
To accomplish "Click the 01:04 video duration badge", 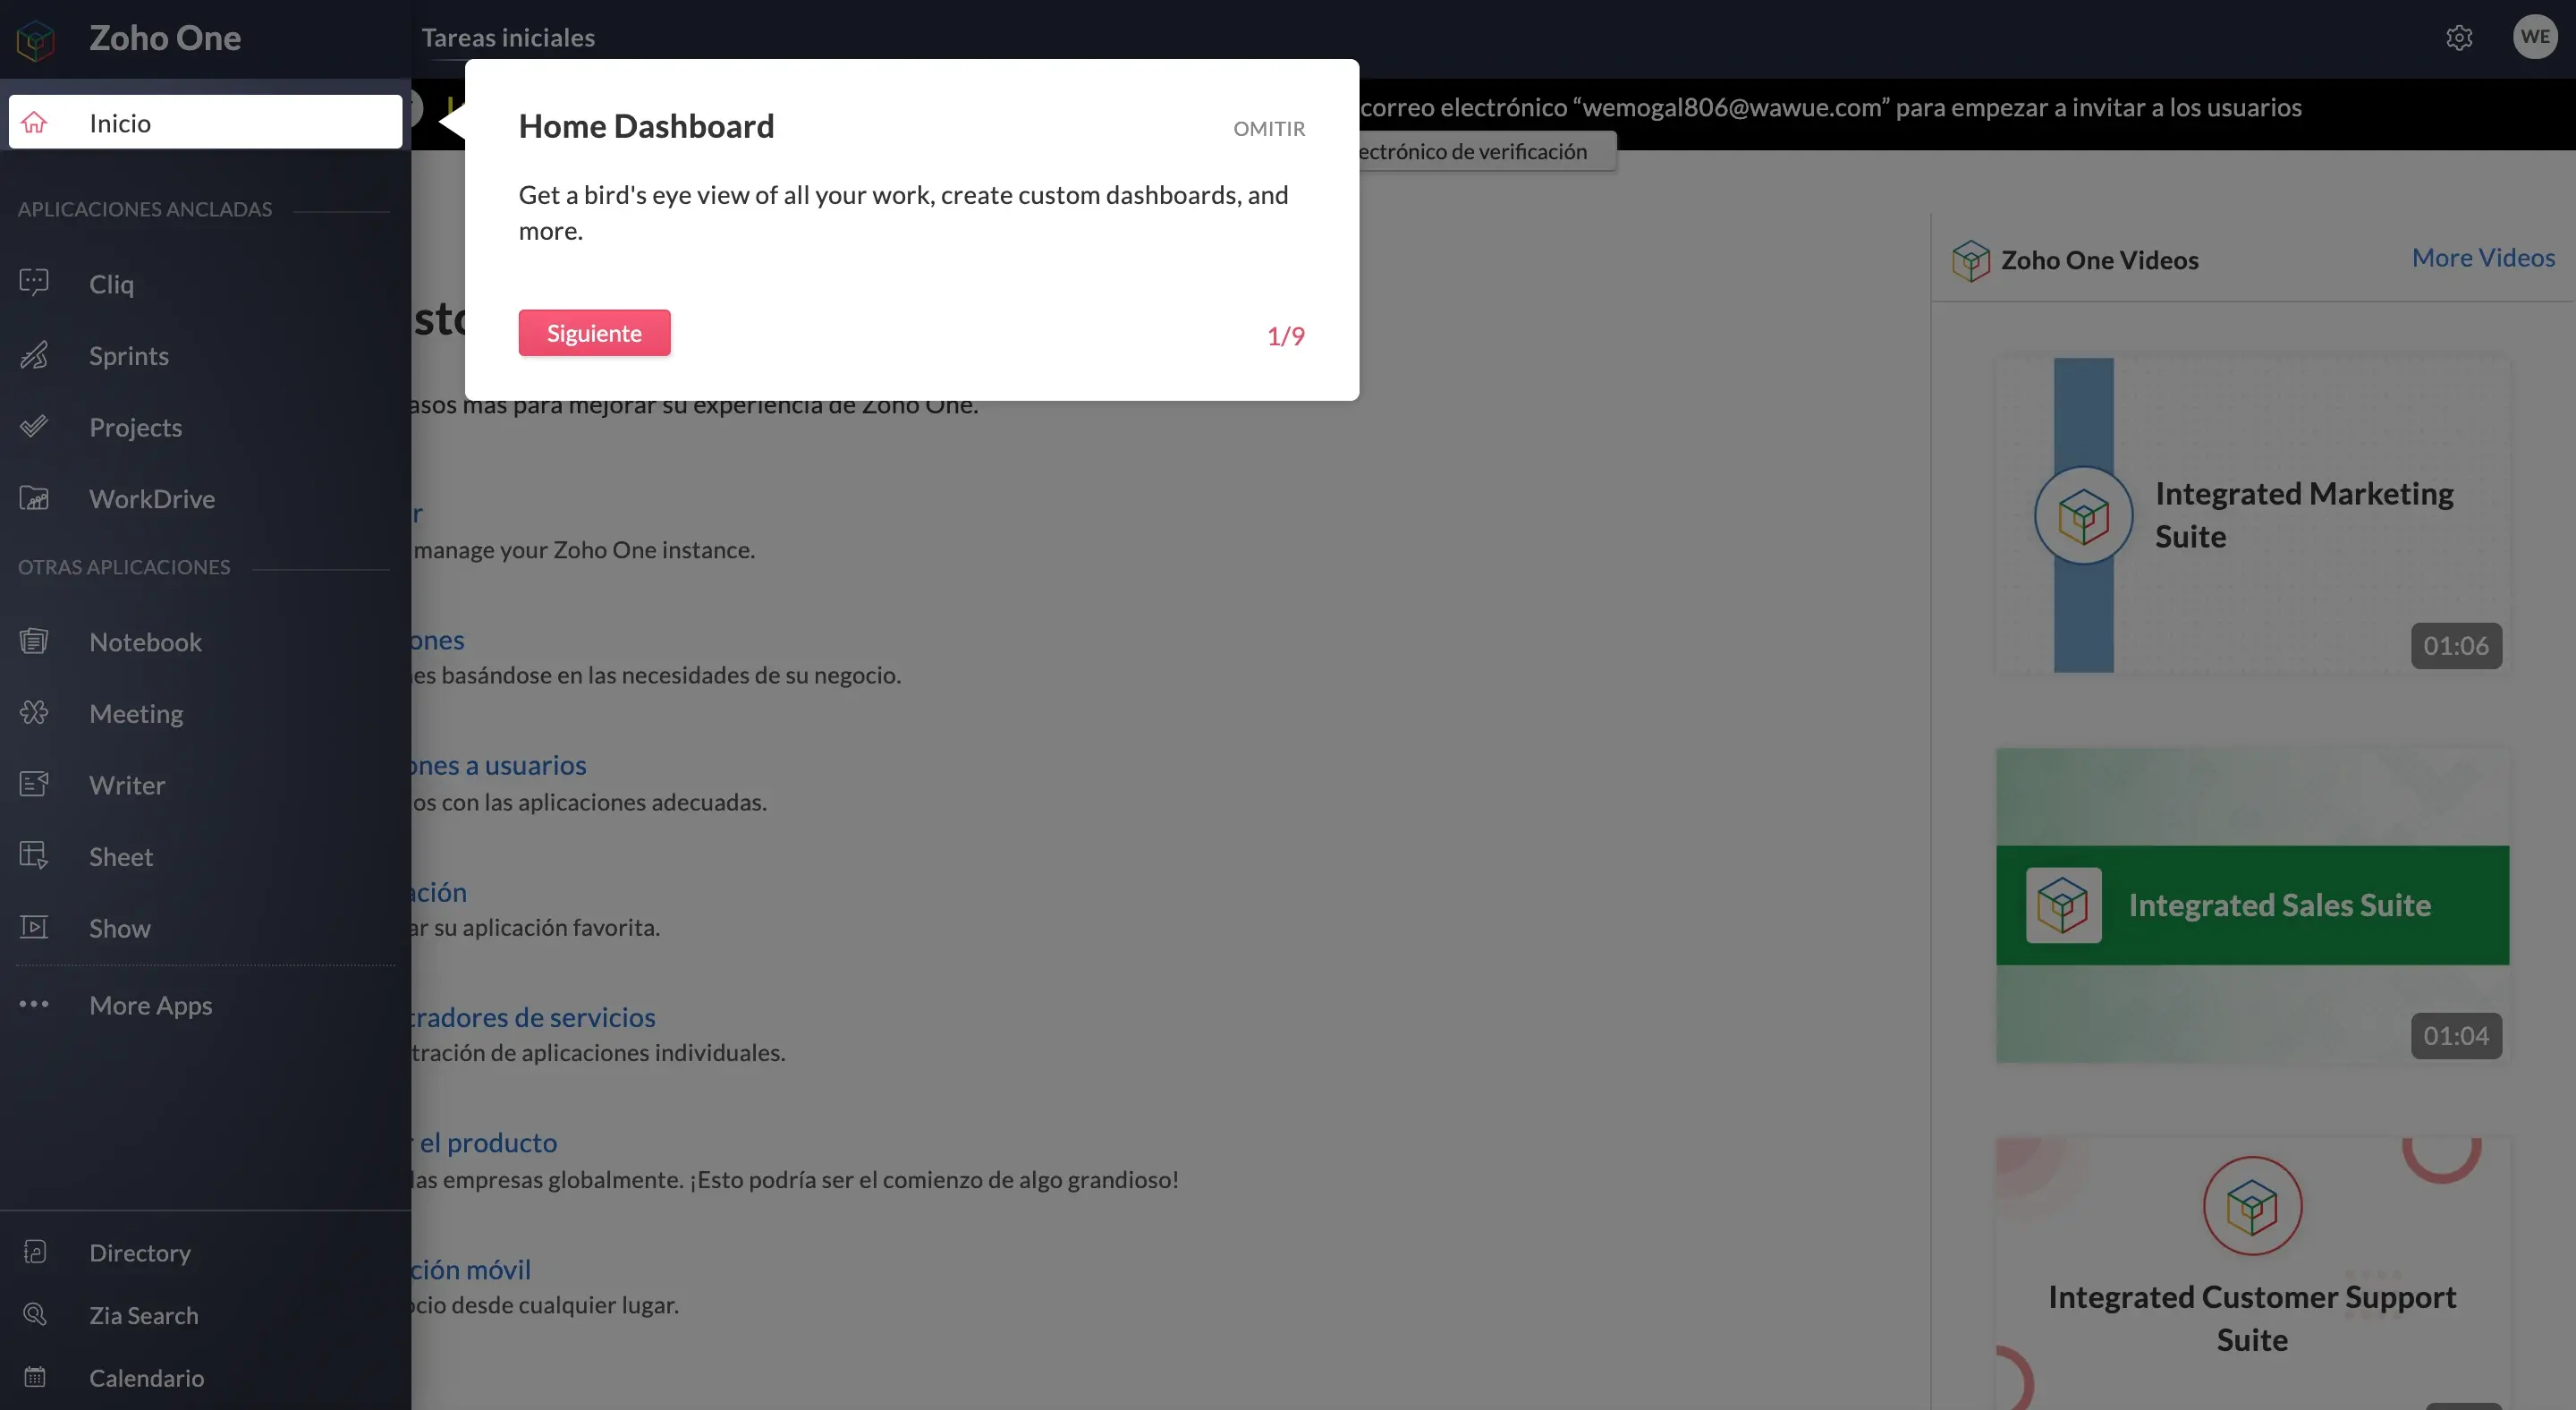I will click(x=2456, y=1035).
